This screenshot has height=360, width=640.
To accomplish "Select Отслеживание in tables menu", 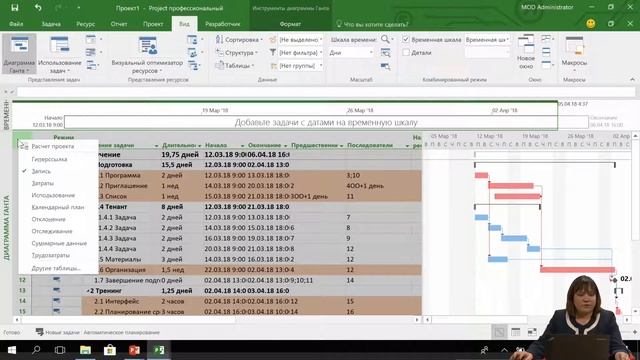I will 52,231.
